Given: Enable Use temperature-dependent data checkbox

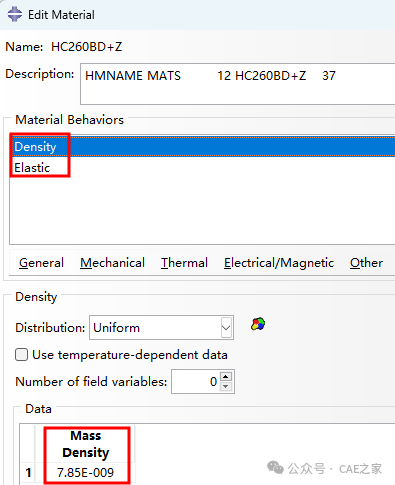Looking at the screenshot, I should click(21, 355).
